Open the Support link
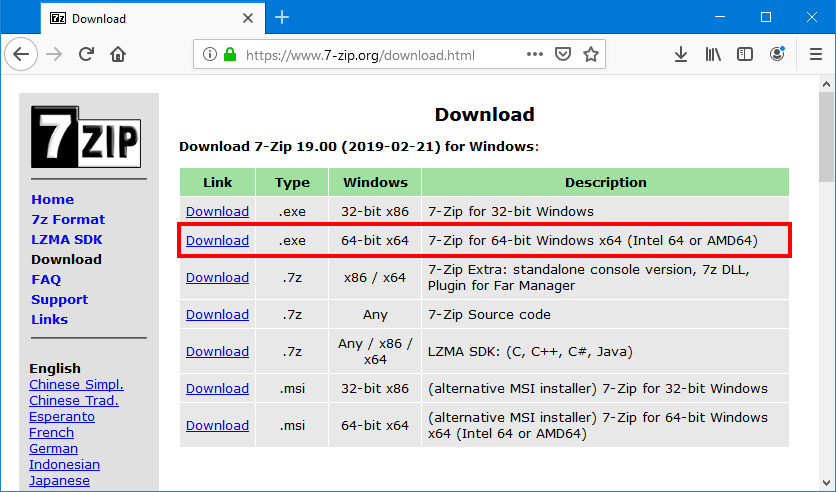Screen dimensions: 836x492 [x=59, y=300]
